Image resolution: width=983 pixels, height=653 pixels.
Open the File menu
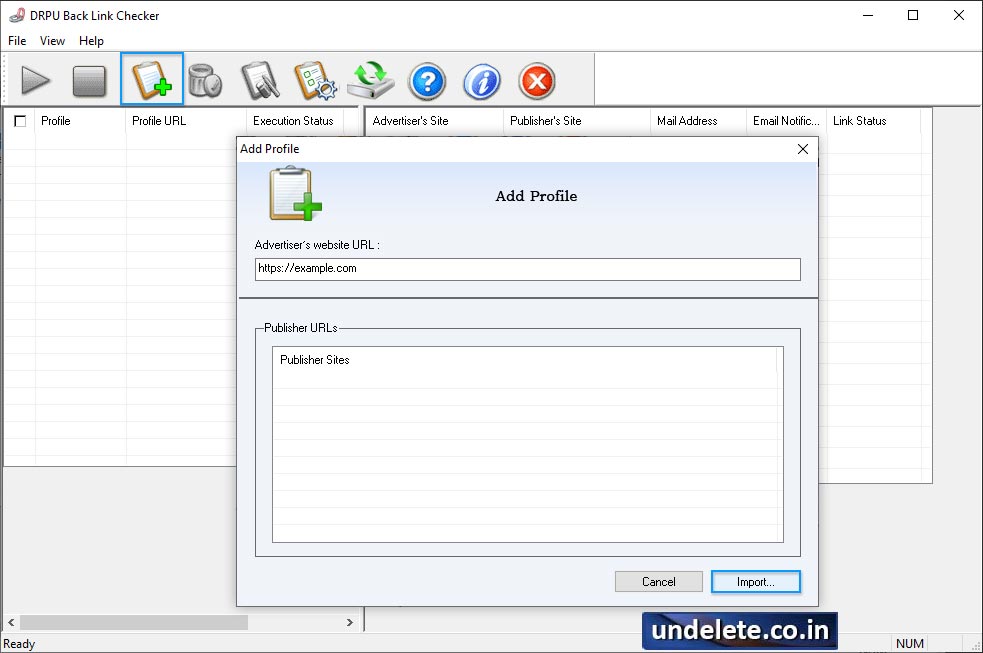[x=16, y=41]
